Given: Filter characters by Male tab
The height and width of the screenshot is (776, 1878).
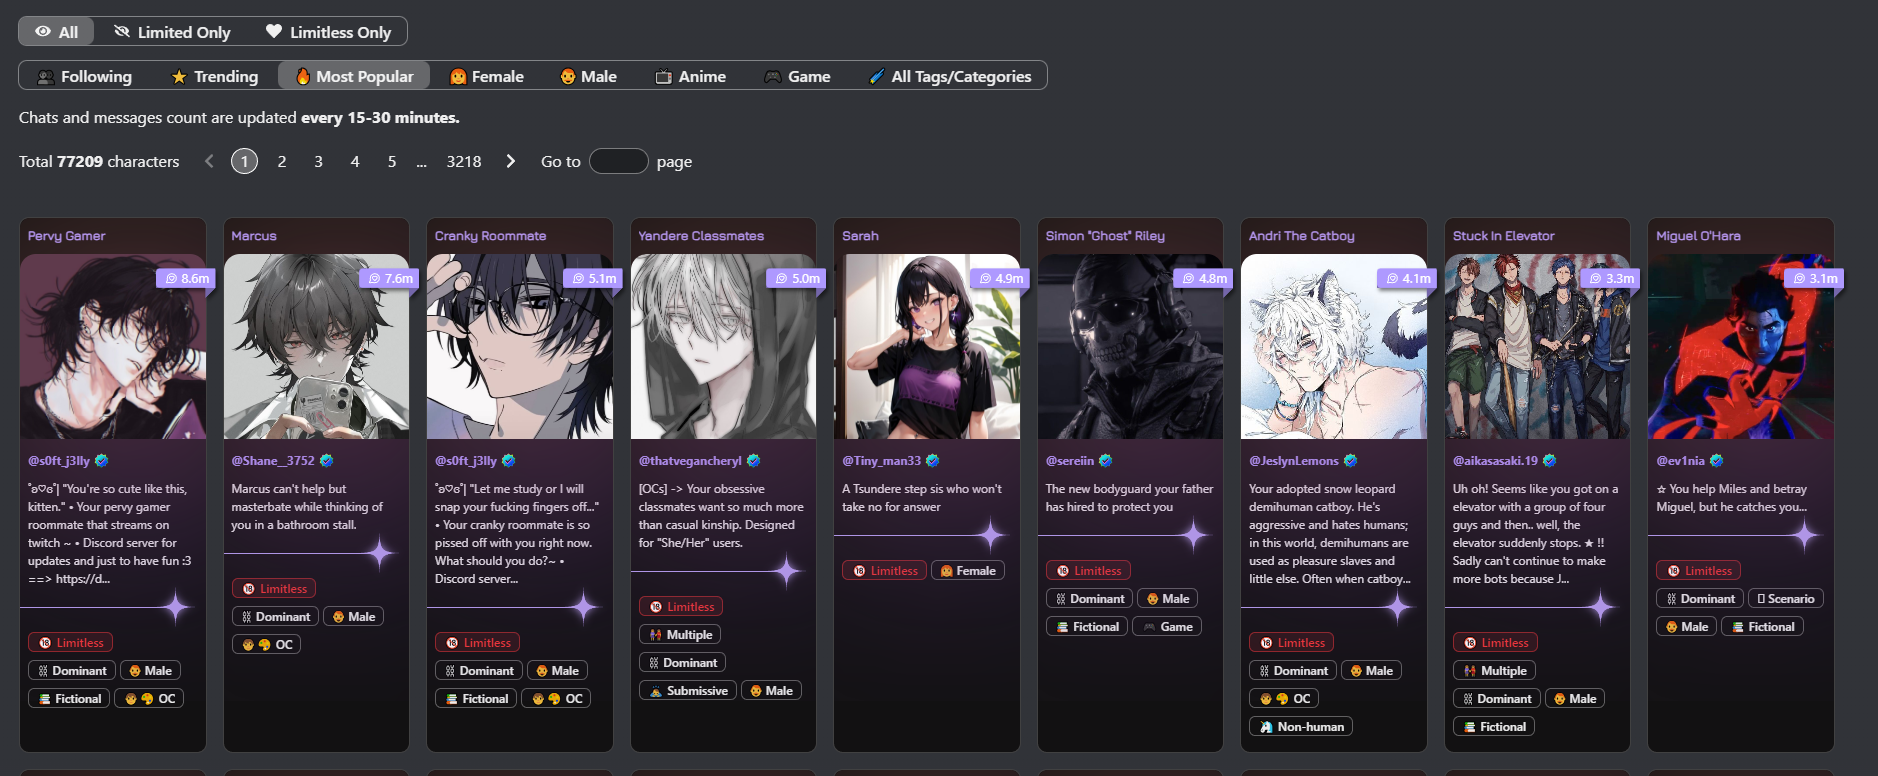Looking at the screenshot, I should pos(588,76).
